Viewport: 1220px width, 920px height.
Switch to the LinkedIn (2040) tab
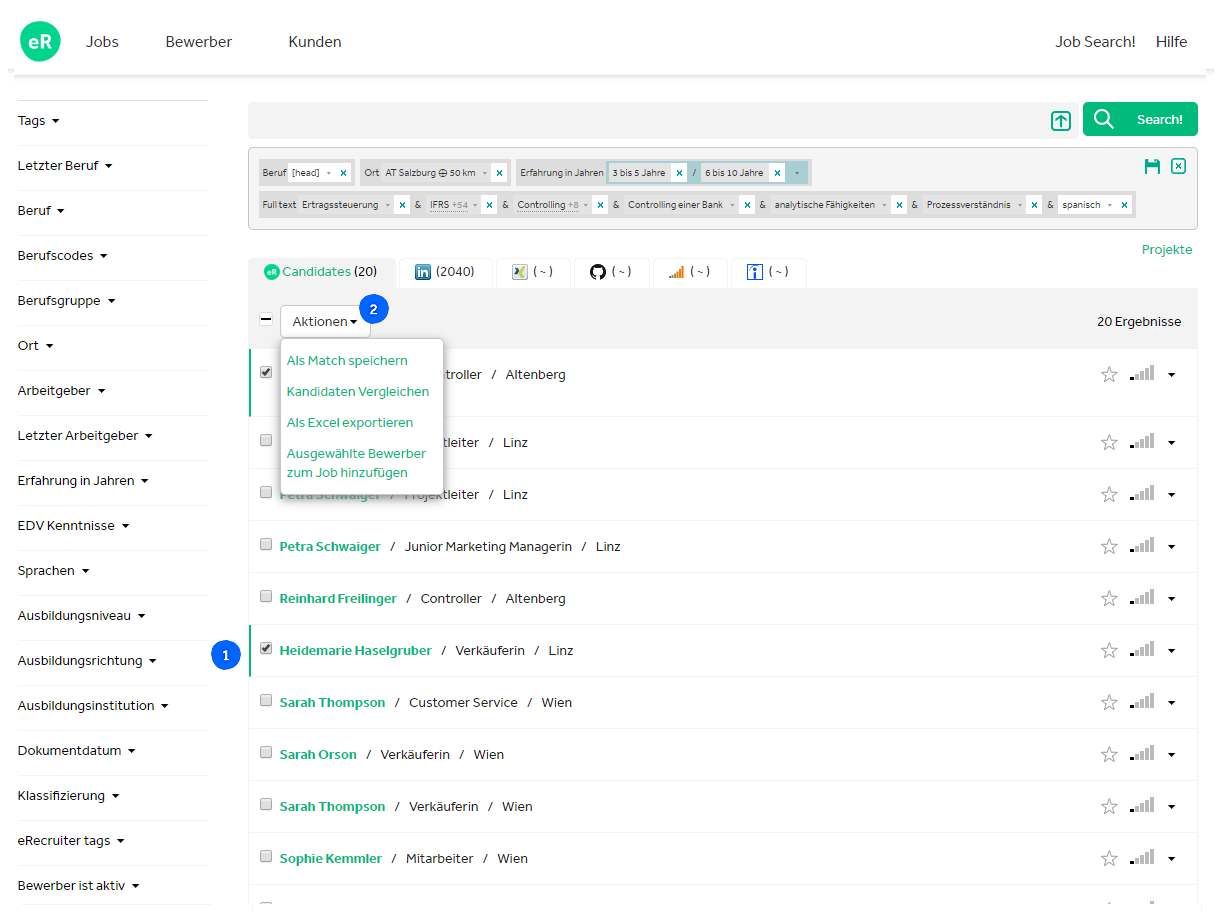coord(445,272)
